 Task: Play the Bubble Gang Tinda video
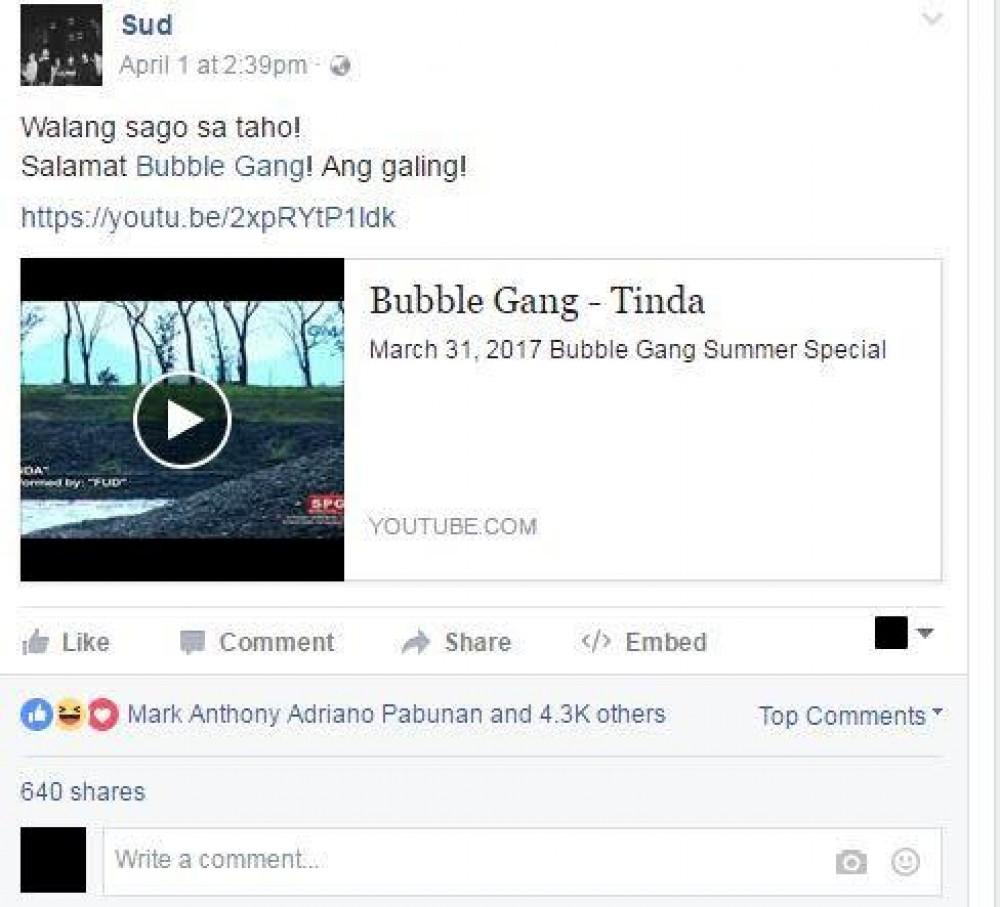(x=182, y=420)
